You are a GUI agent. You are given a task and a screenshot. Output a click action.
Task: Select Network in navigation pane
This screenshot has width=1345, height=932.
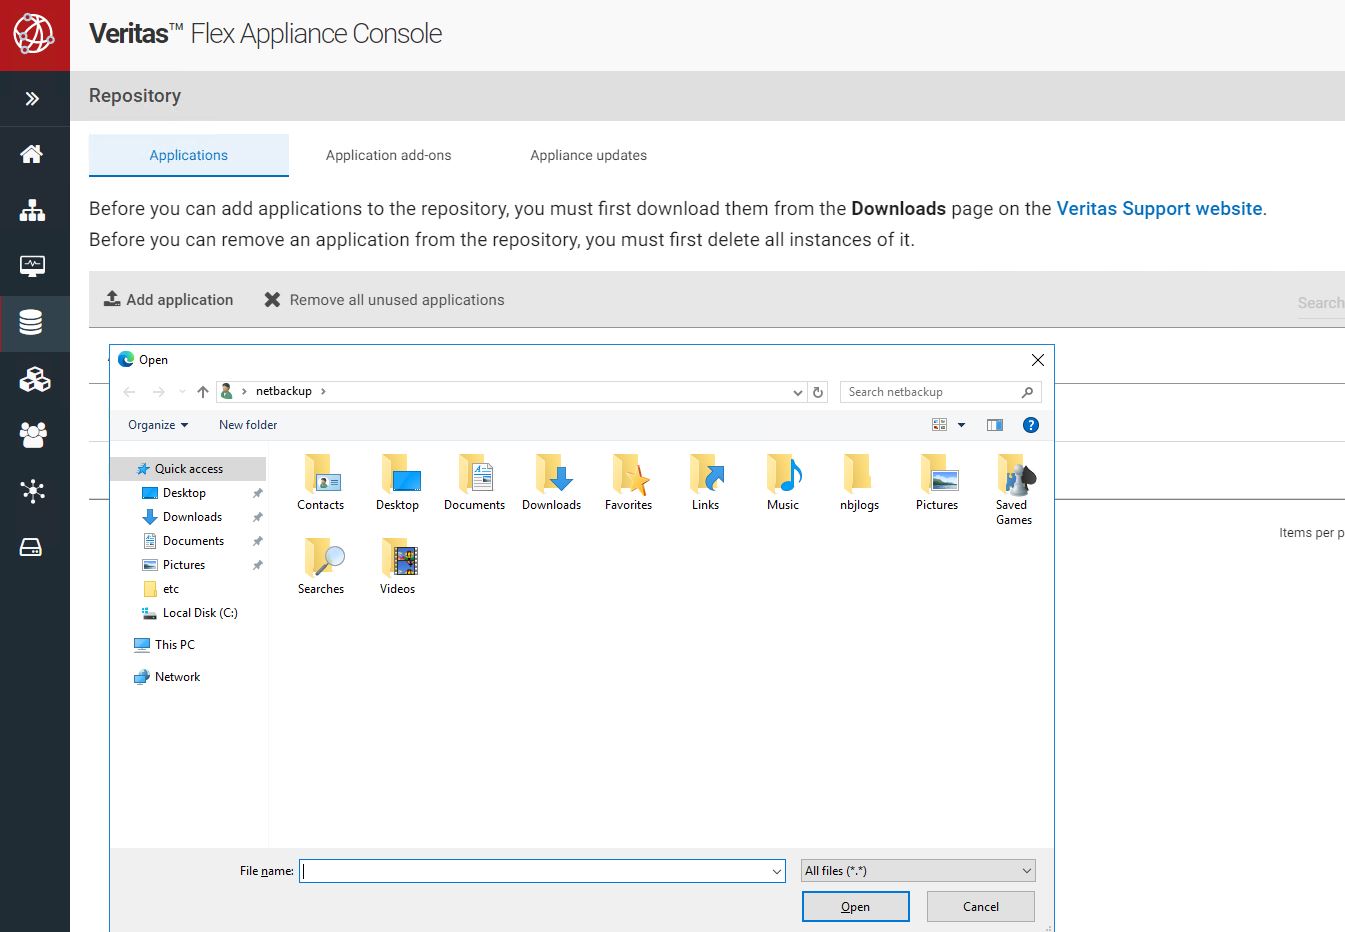177,677
